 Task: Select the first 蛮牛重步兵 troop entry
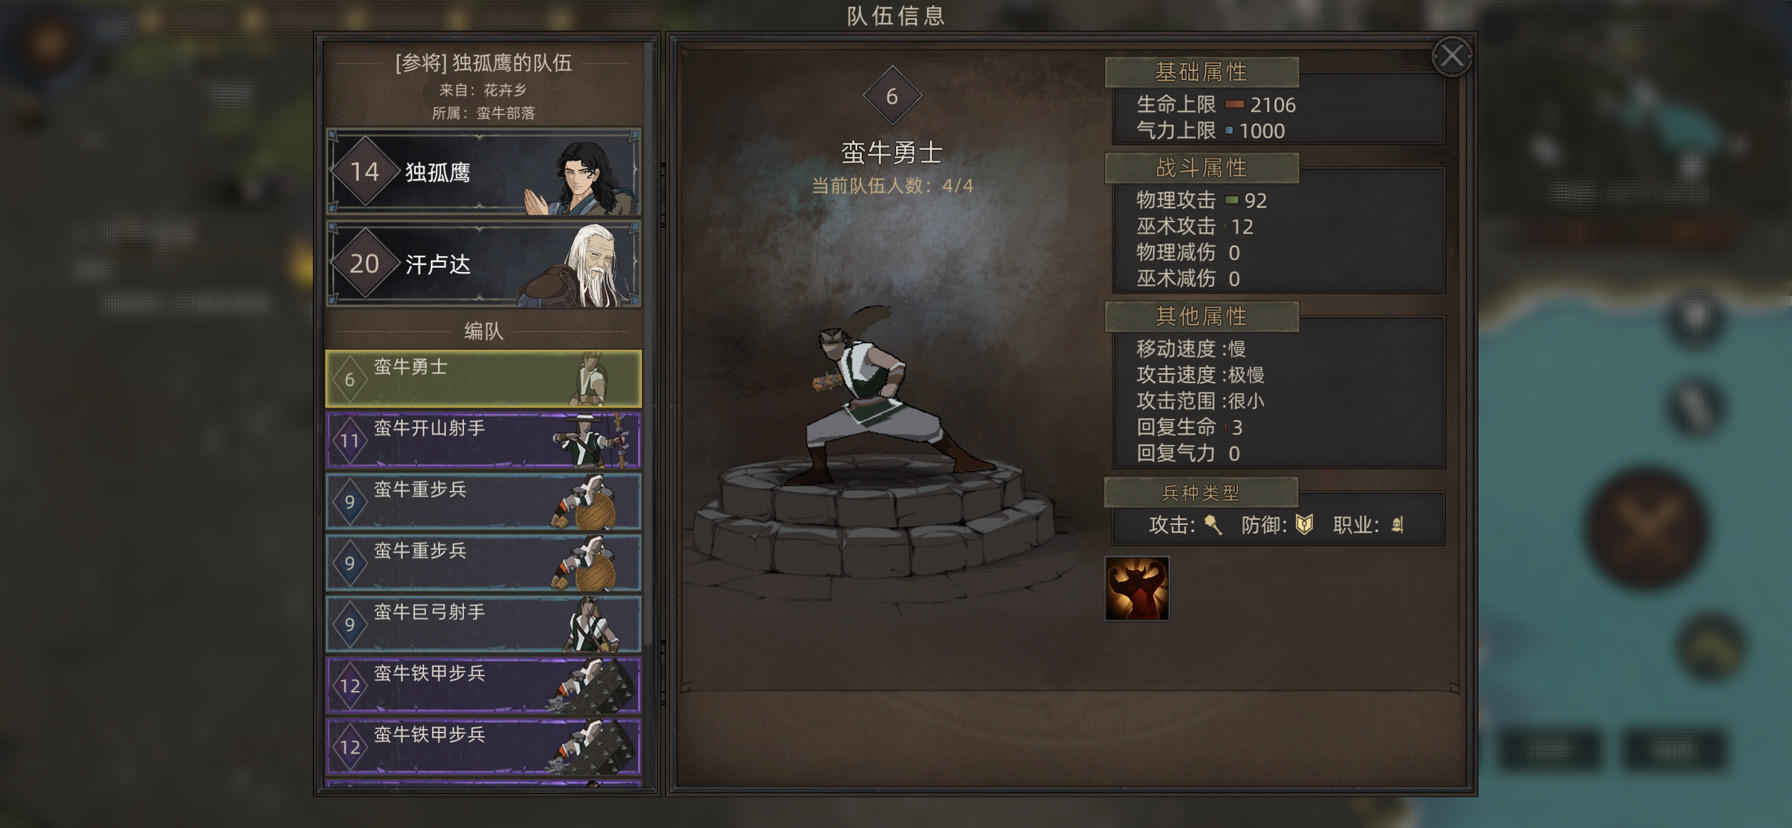click(x=484, y=501)
